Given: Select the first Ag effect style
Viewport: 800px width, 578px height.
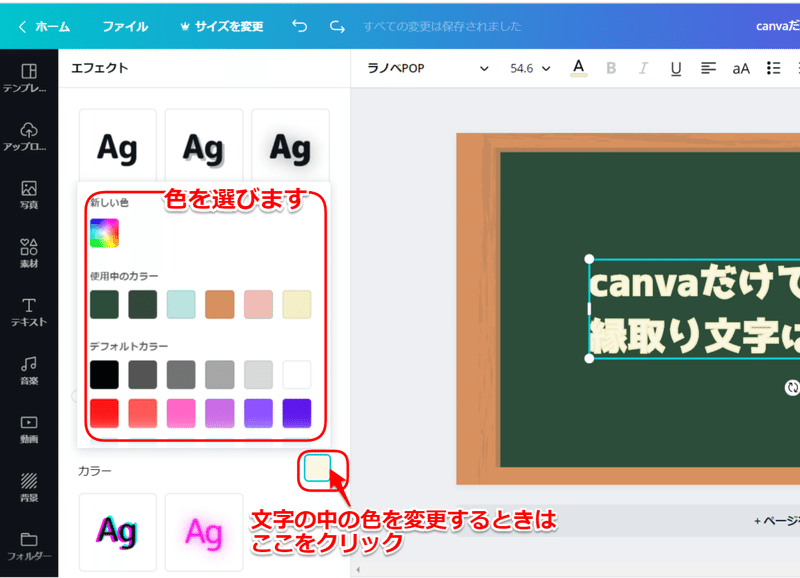Looking at the screenshot, I should (117, 145).
